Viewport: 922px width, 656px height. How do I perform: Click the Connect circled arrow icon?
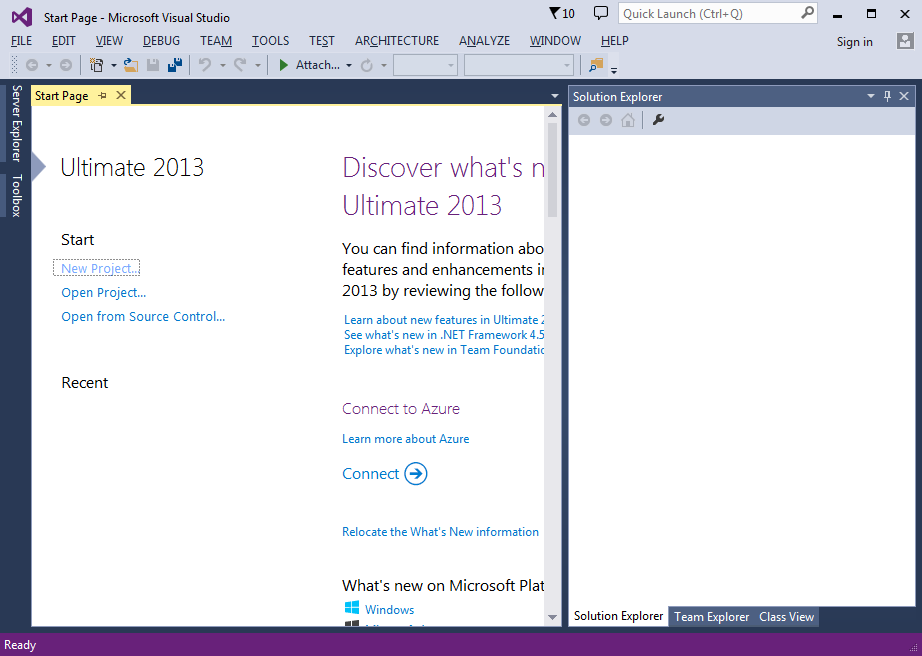tap(416, 473)
